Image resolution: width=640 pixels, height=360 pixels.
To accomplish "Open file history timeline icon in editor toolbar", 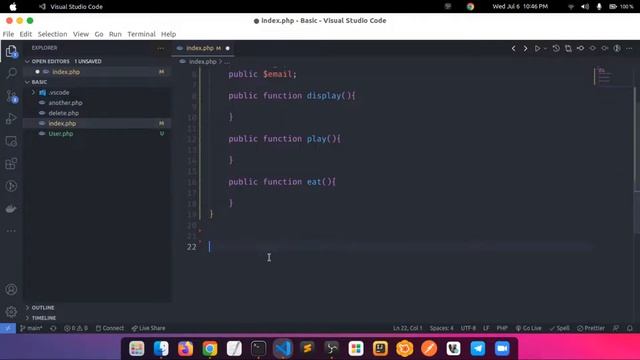I will click(x=556, y=48).
